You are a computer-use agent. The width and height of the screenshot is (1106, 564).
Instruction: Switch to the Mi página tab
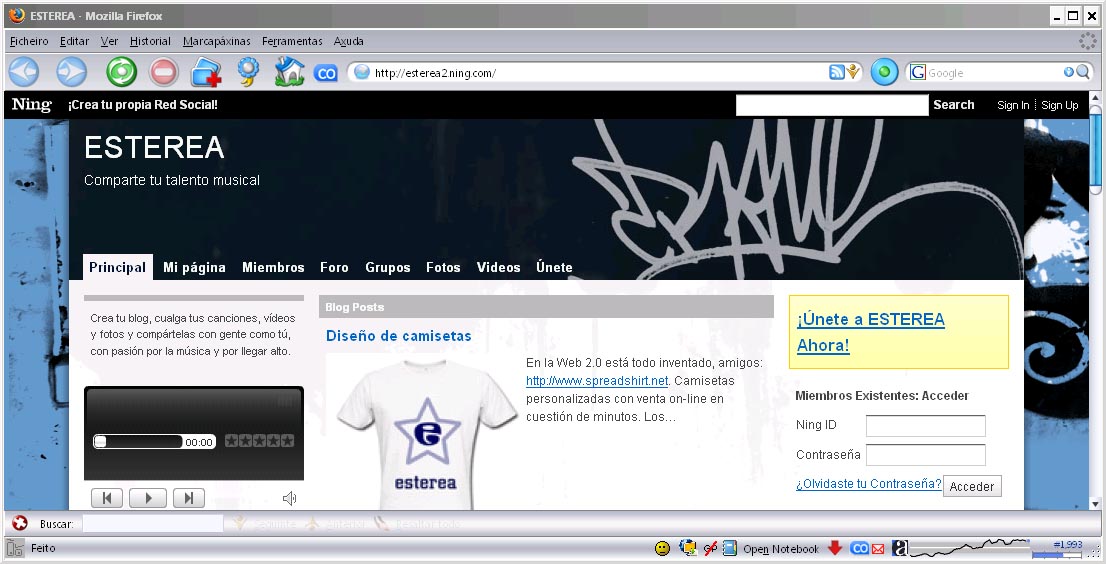point(194,267)
